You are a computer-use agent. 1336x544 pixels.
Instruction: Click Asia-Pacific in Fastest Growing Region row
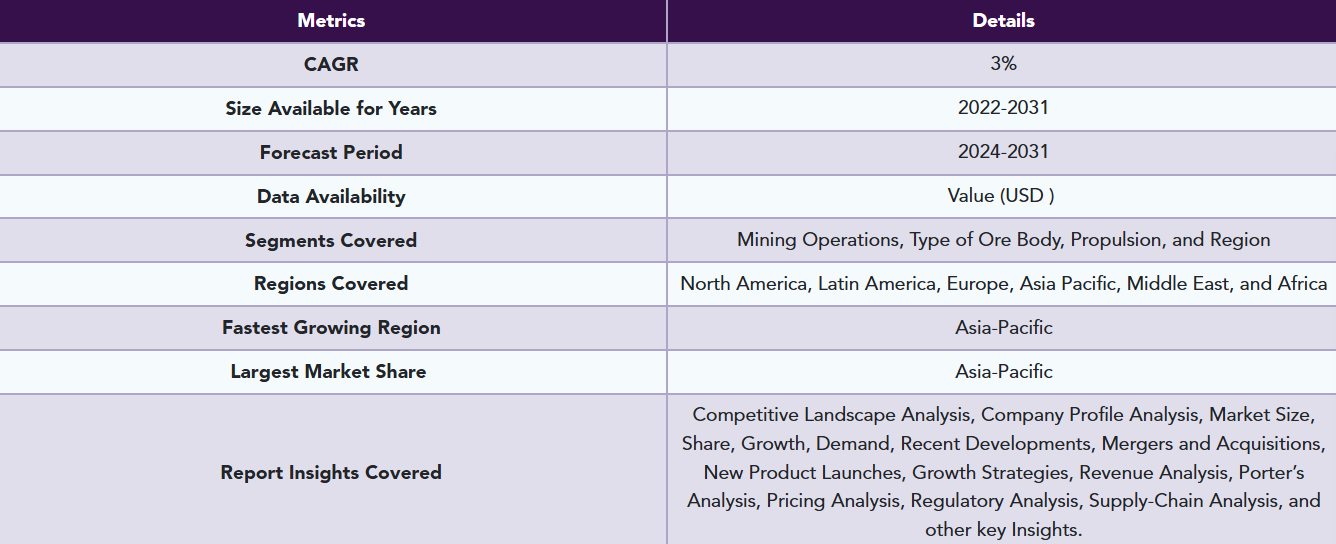coord(1003,328)
